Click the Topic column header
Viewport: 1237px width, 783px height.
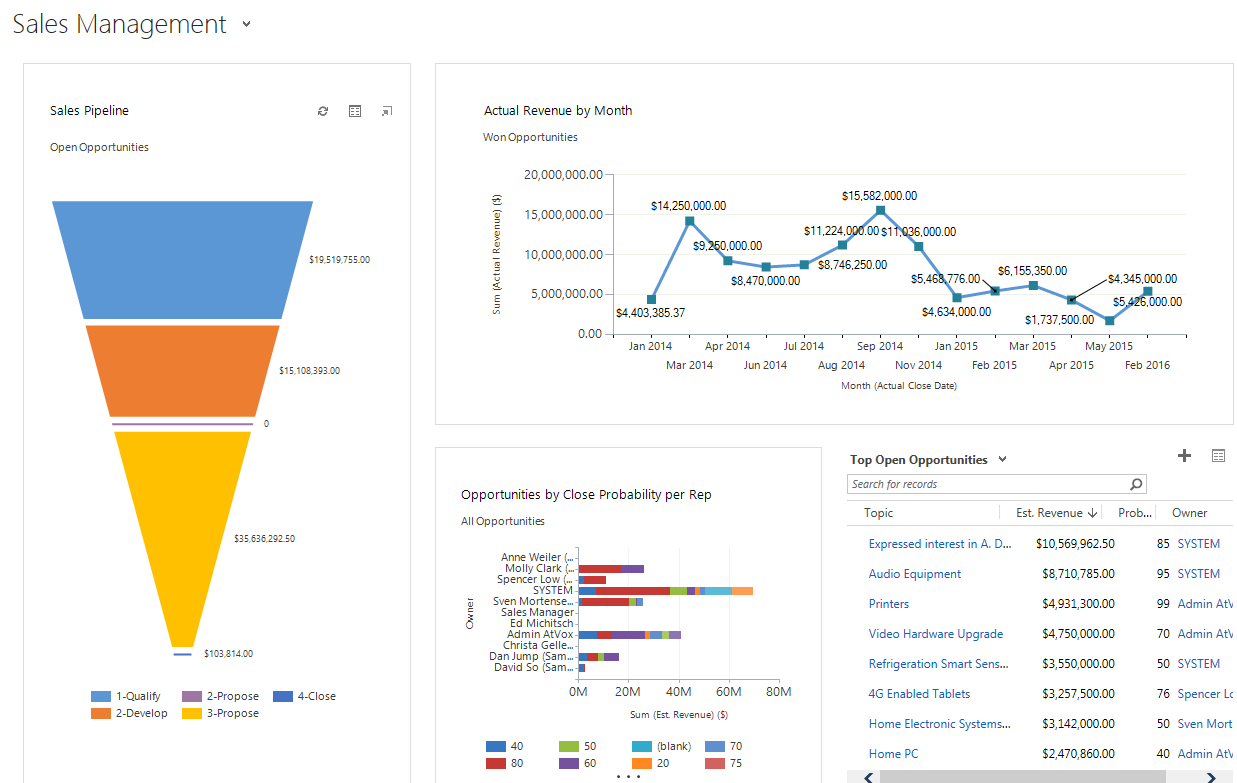click(879, 513)
